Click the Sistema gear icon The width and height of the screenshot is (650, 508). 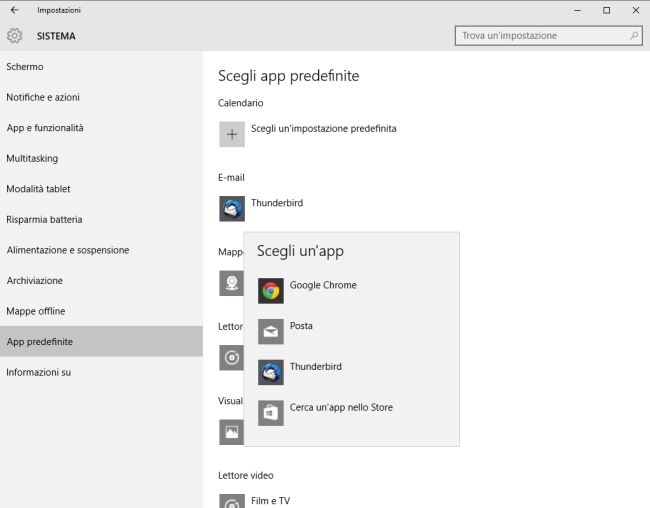[15, 36]
